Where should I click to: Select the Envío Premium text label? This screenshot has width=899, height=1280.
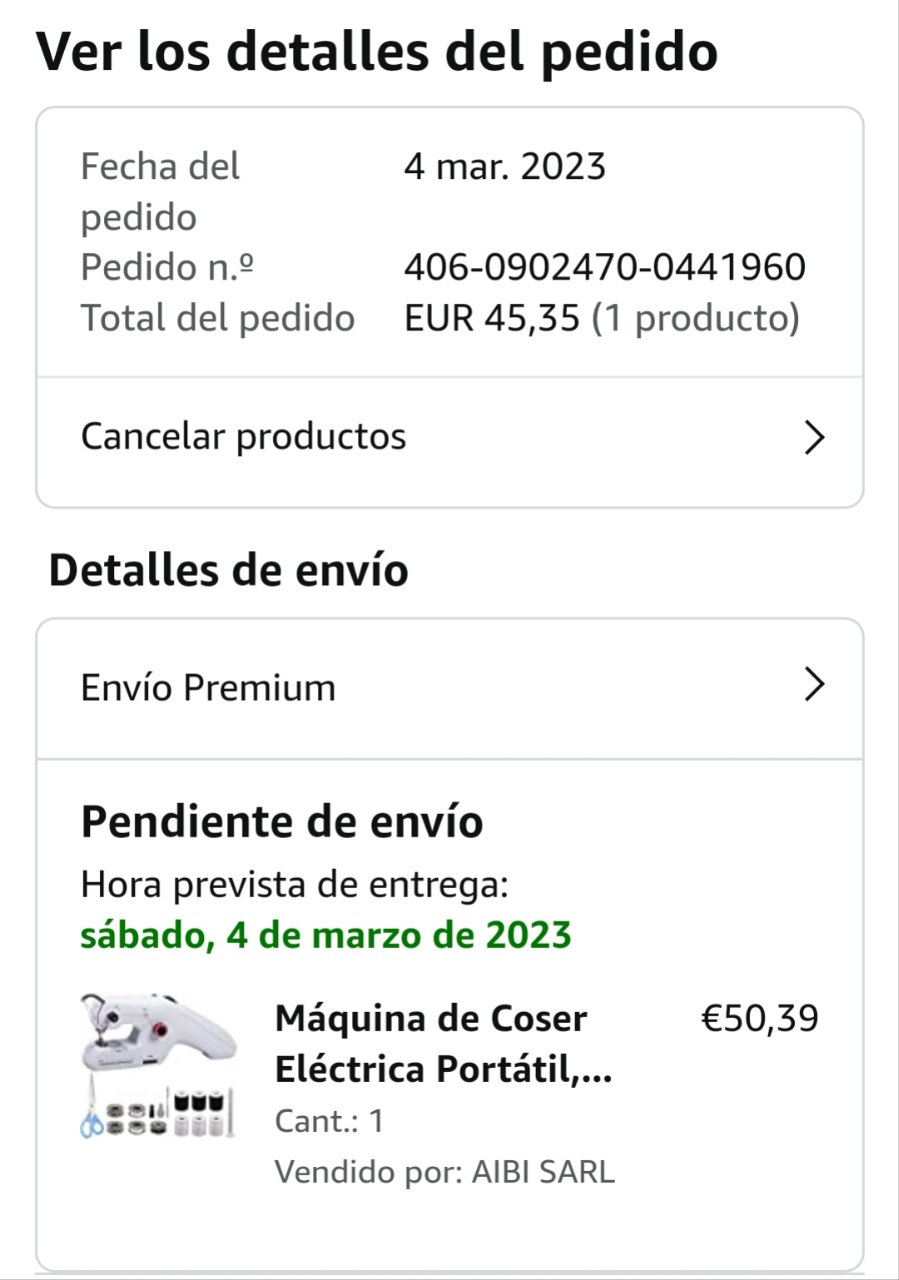[208, 687]
